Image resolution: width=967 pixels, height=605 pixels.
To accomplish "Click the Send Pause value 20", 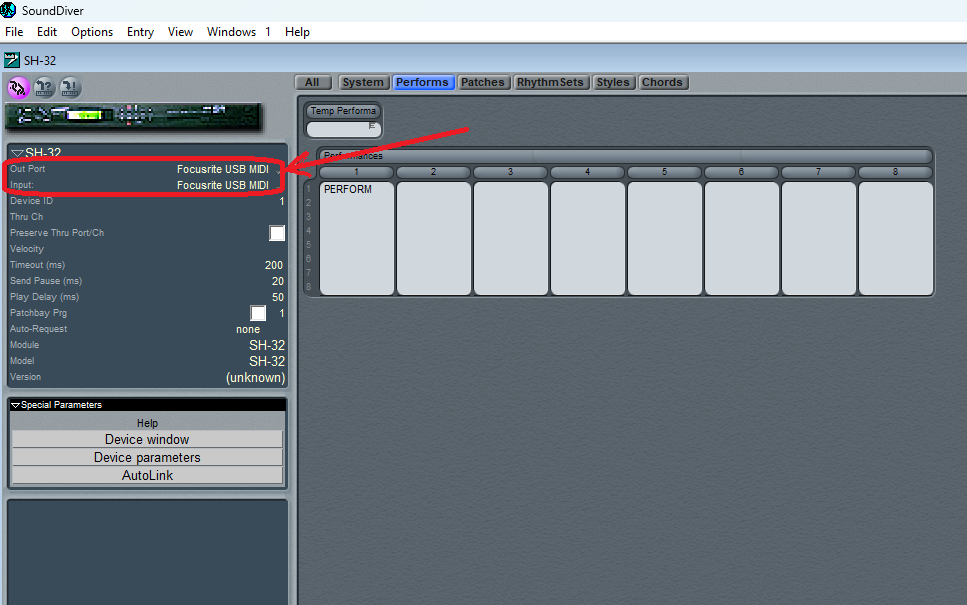I will point(278,281).
